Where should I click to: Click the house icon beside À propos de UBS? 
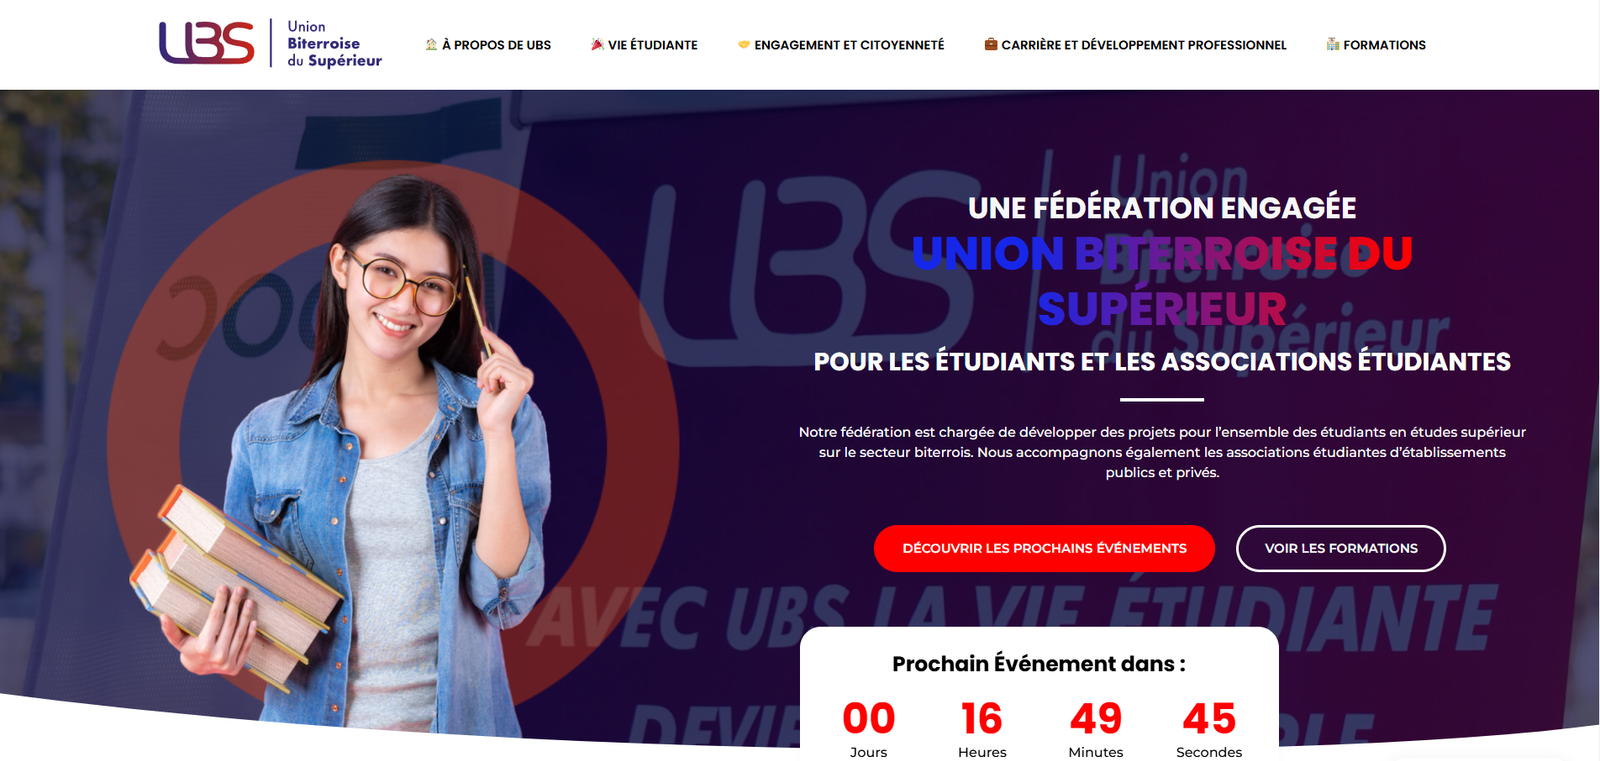[x=431, y=44]
